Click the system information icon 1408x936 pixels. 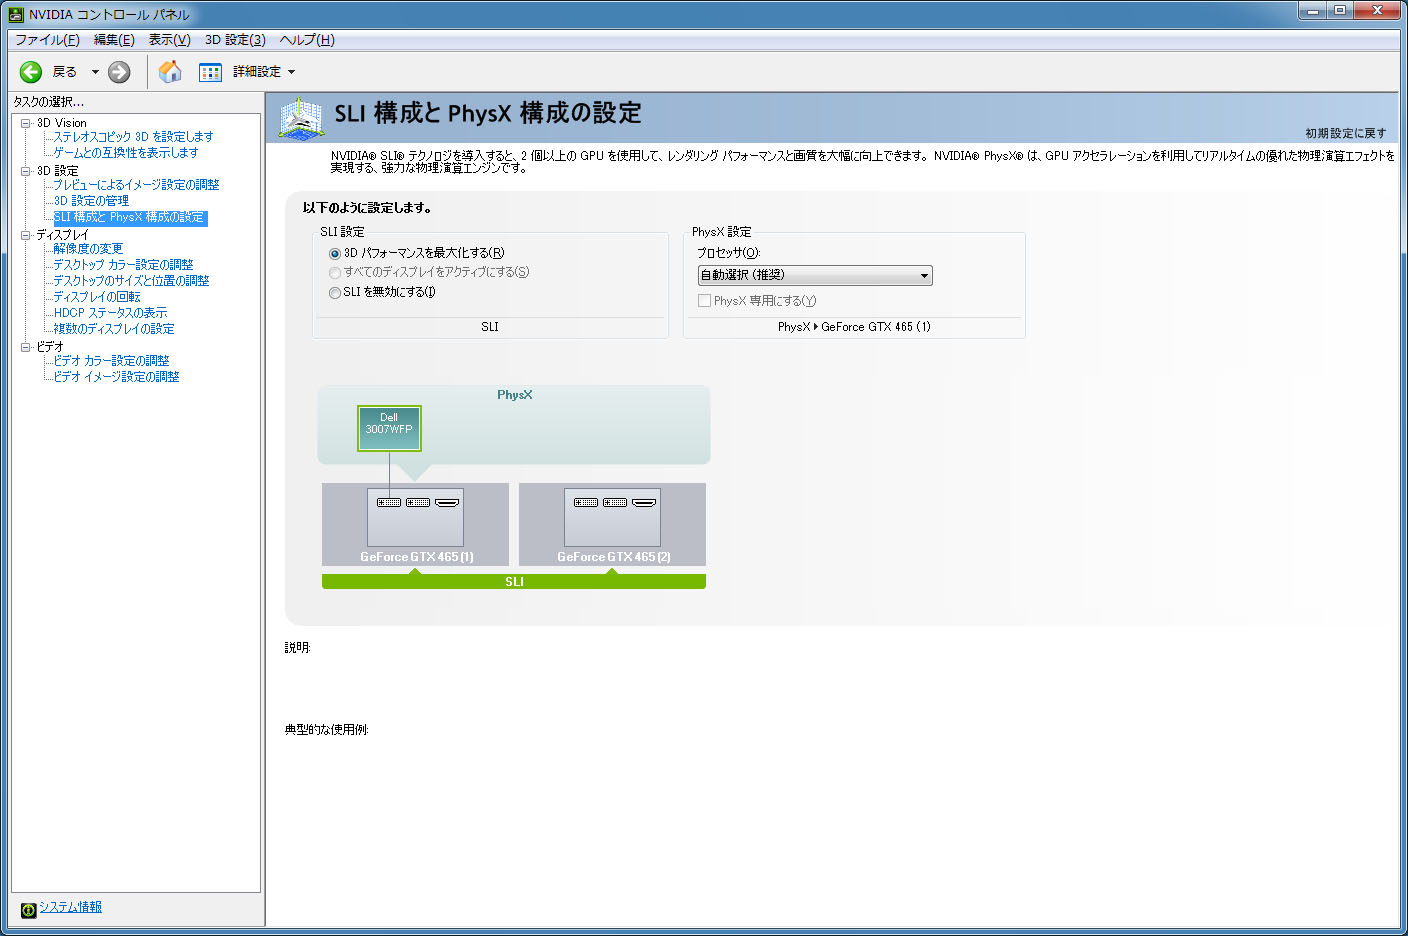(28, 909)
